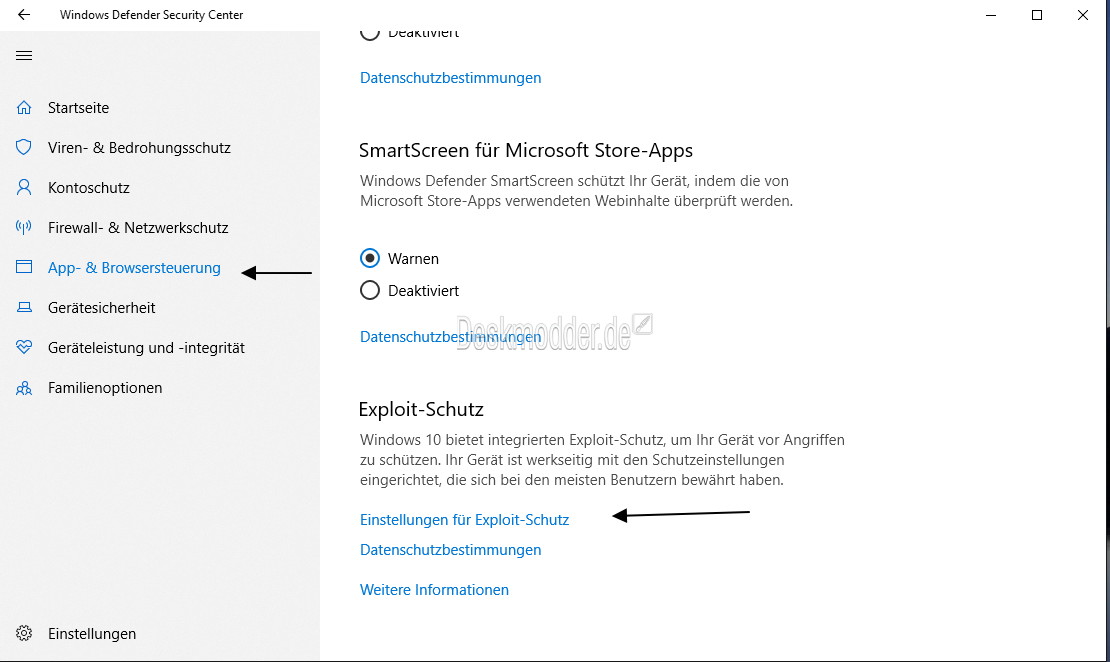
Task: Open Familienoptionen section
Action: 105,388
